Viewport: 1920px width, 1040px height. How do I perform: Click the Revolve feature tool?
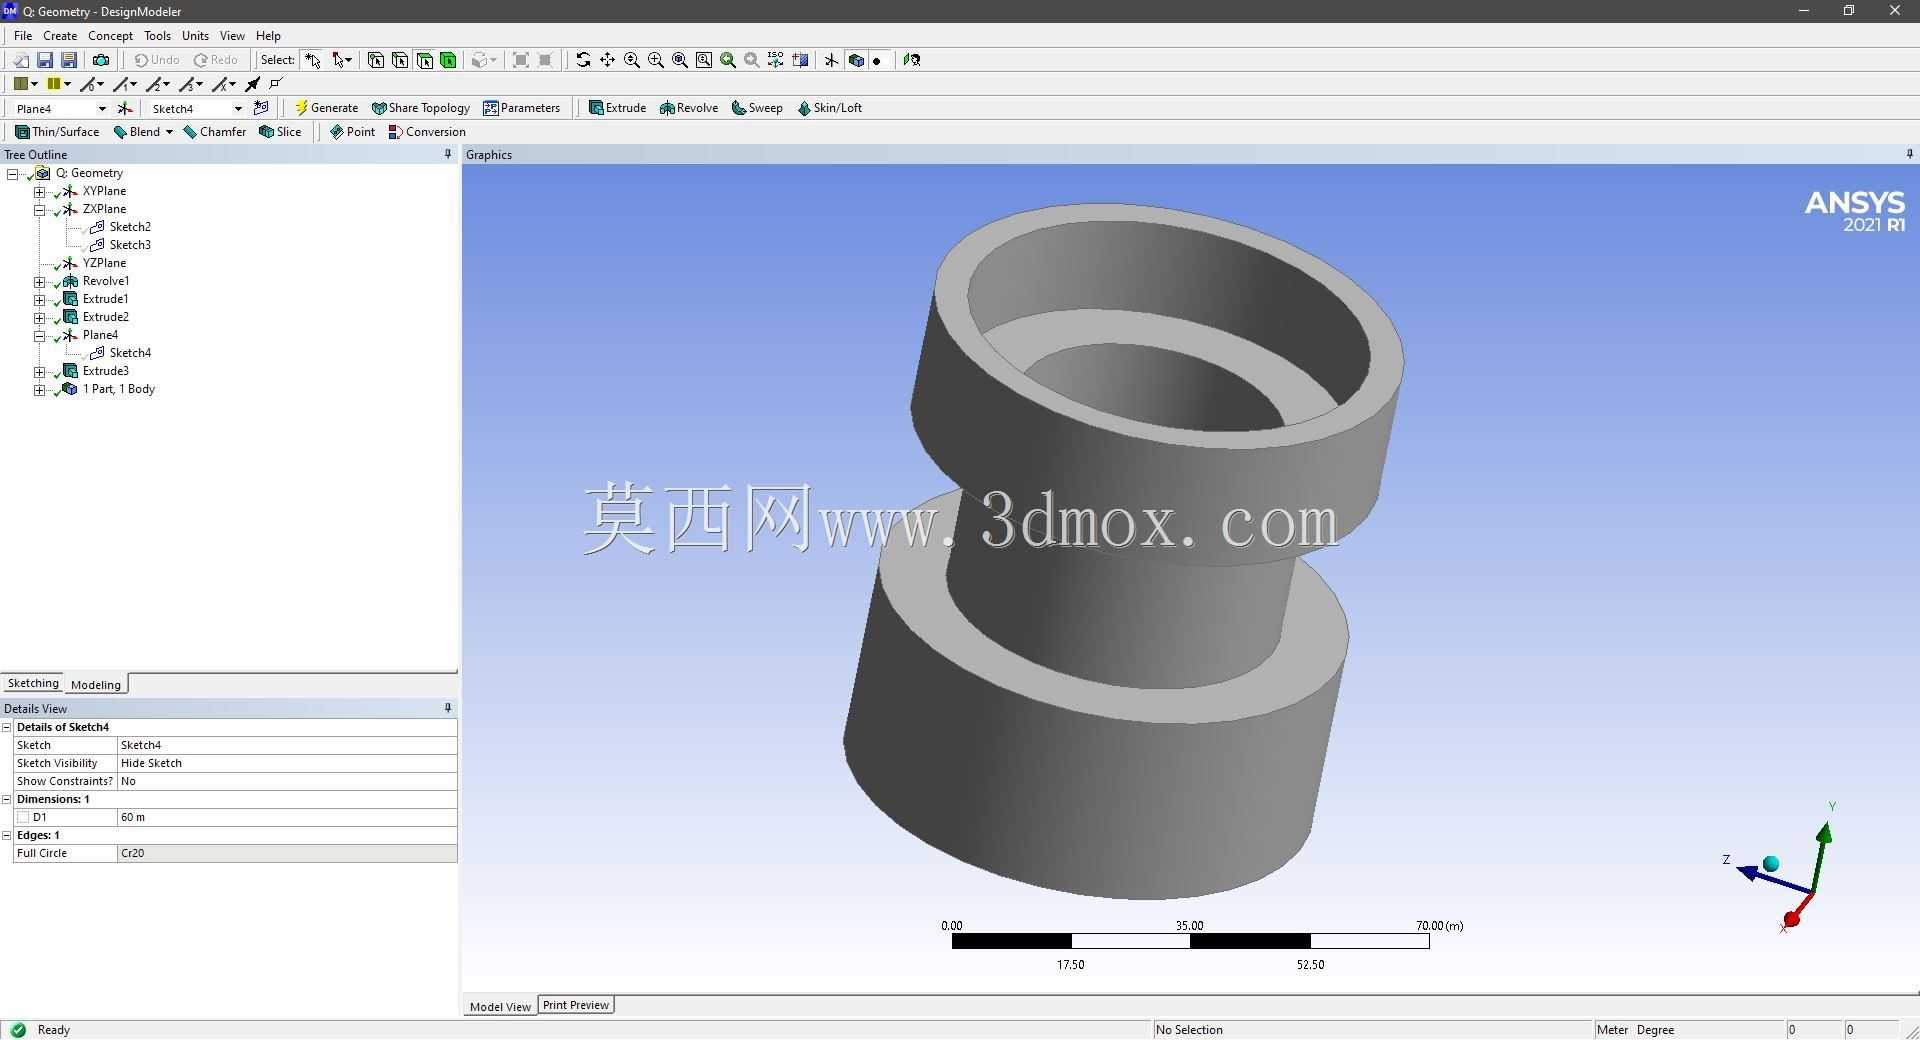tap(689, 108)
